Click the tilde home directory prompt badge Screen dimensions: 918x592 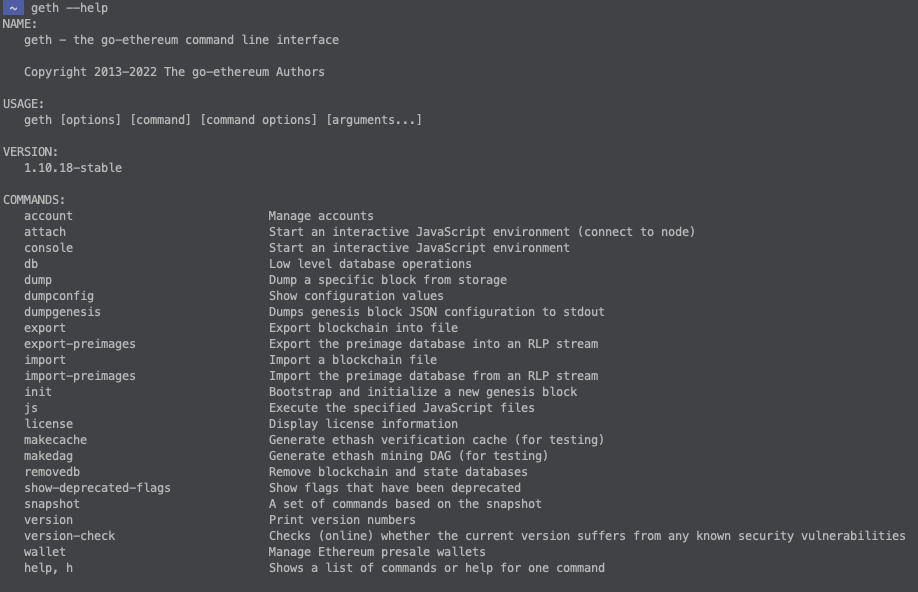pyautogui.click(x=13, y=8)
